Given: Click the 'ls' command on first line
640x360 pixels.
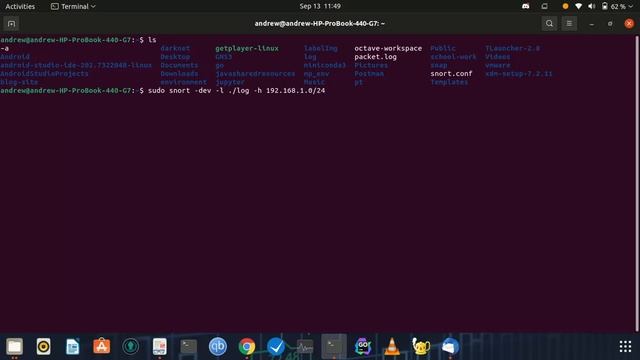Looking at the screenshot, I should (152, 40).
